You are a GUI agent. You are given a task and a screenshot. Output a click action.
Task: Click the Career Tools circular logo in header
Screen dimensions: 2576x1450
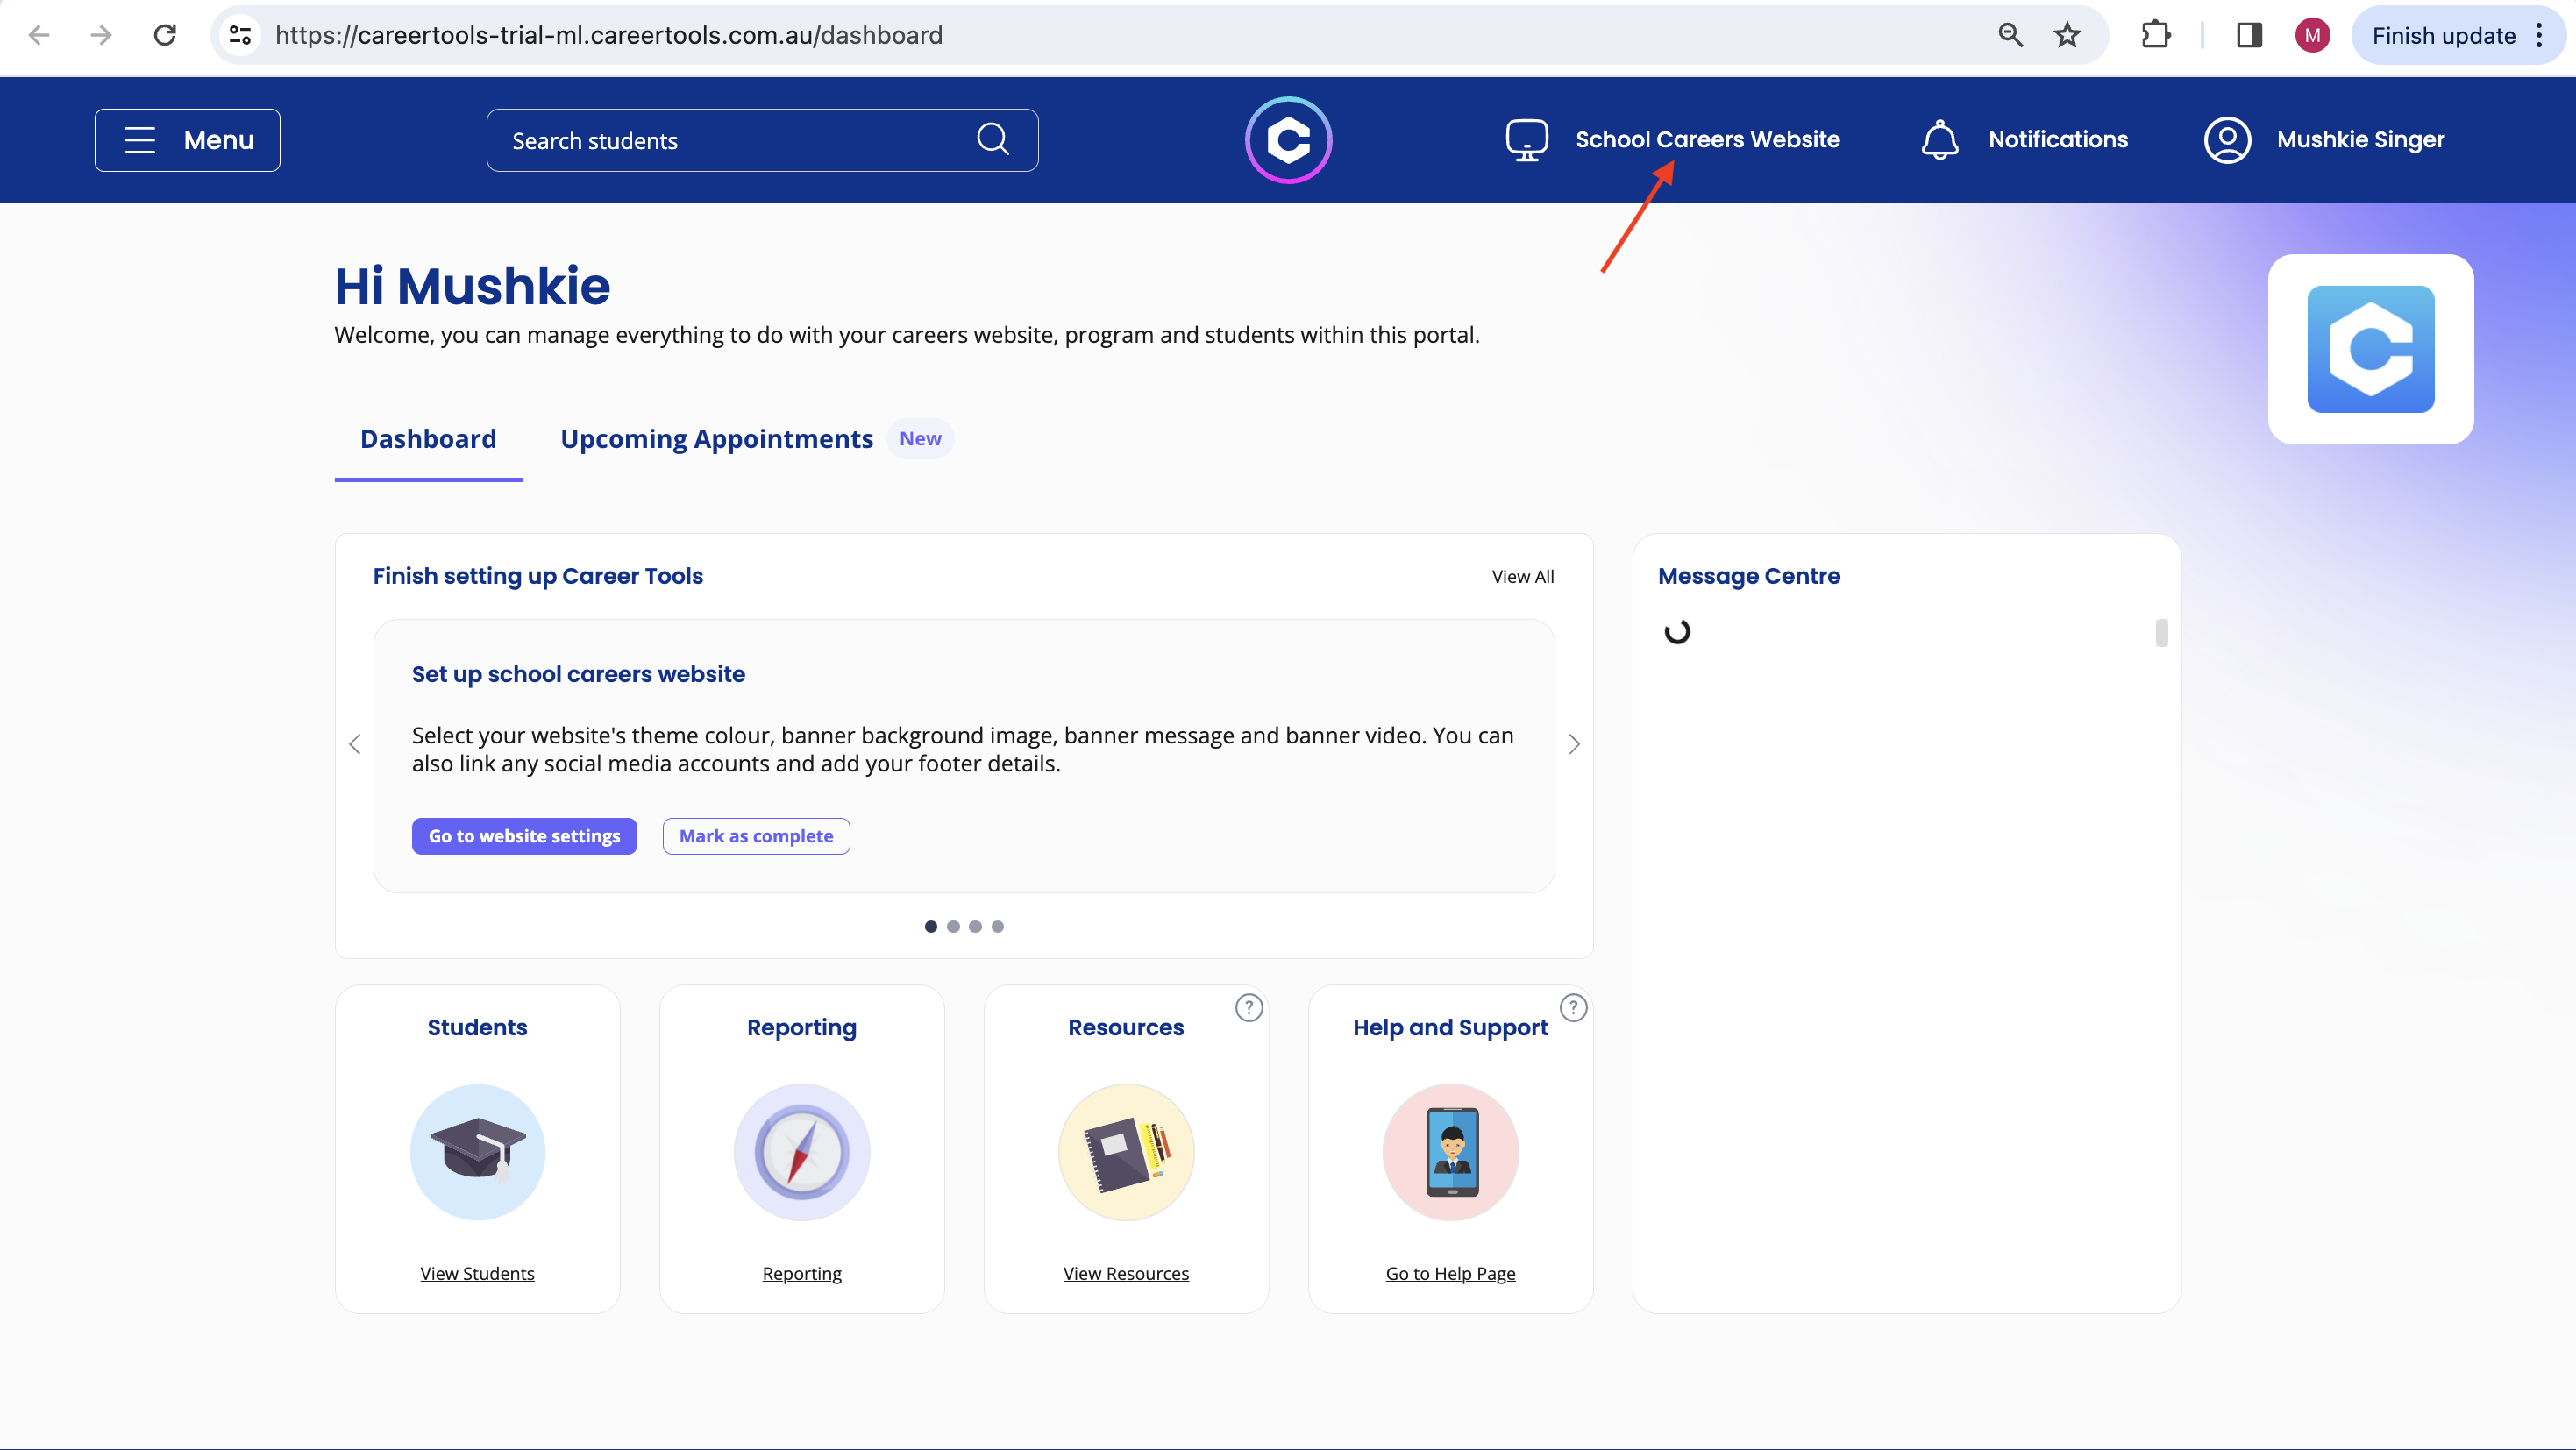[x=1288, y=140]
